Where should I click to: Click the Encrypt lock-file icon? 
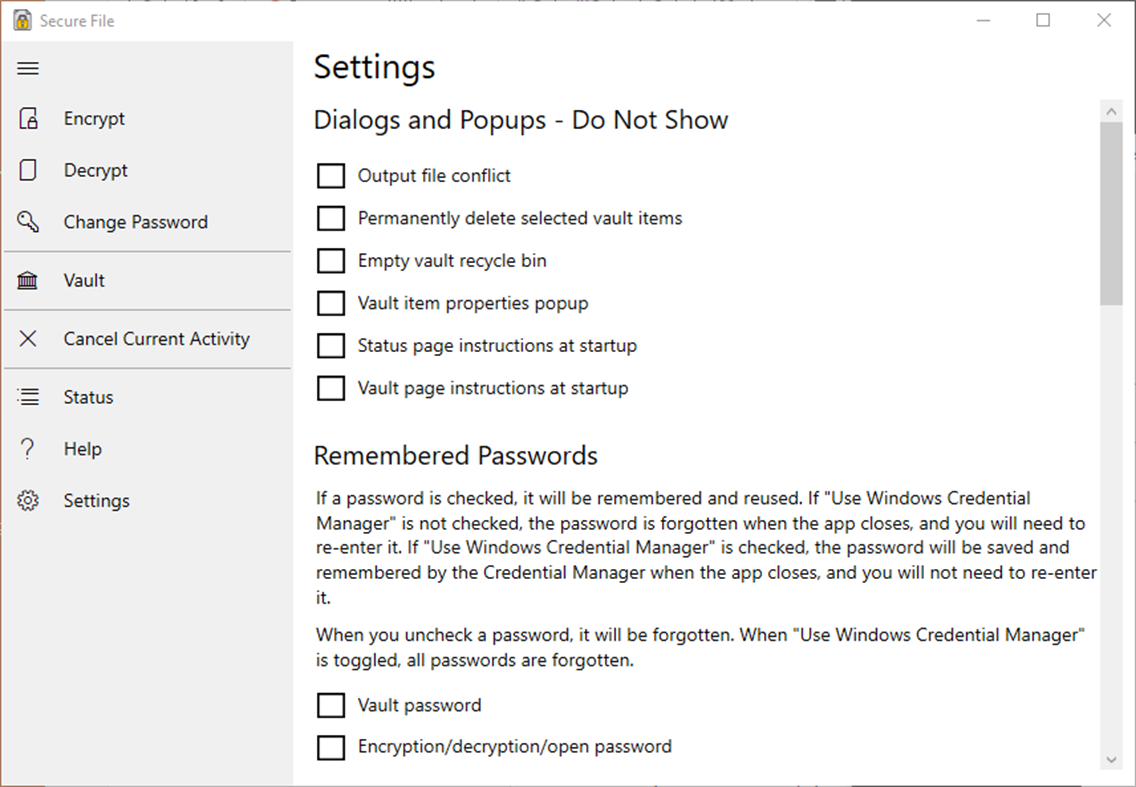click(x=28, y=119)
